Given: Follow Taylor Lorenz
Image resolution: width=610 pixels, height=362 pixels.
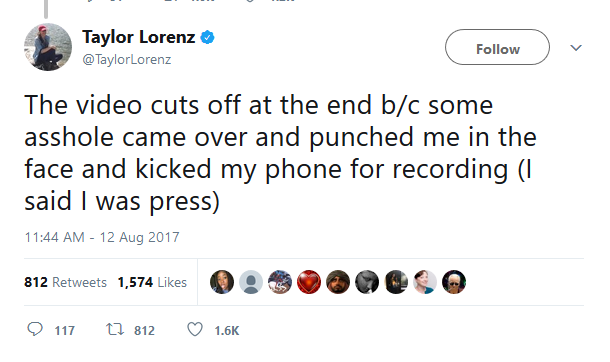Looking at the screenshot, I should (497, 47).
